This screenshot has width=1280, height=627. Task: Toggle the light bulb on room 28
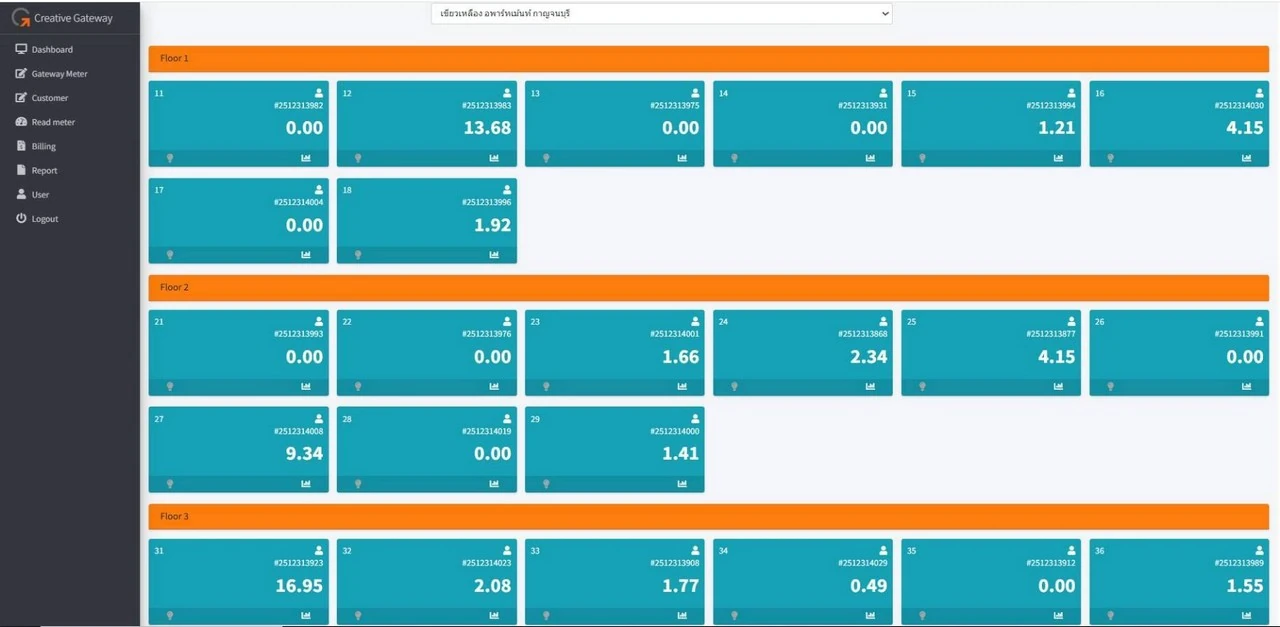(x=358, y=484)
